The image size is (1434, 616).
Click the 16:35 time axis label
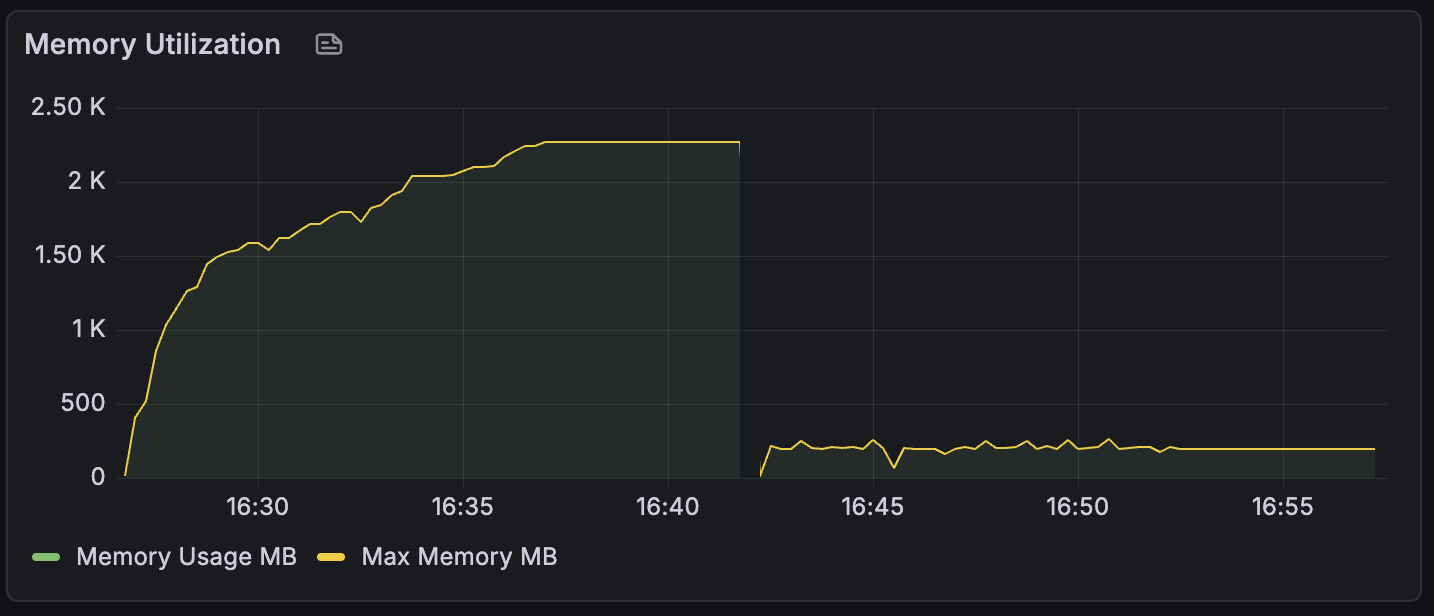pos(463,507)
